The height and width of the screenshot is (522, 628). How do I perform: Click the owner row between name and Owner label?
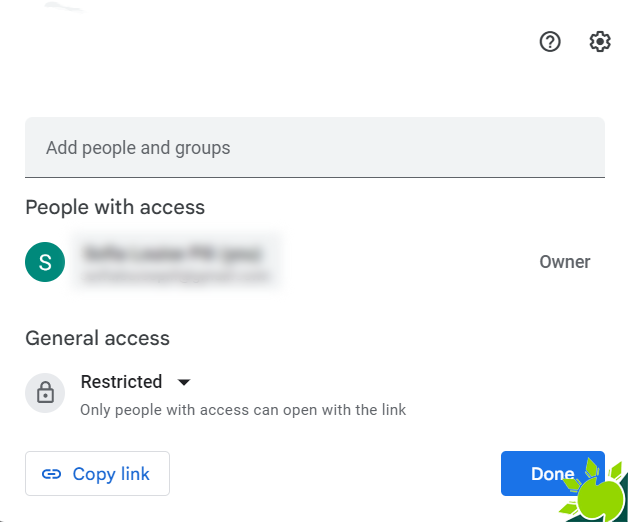[409, 262]
